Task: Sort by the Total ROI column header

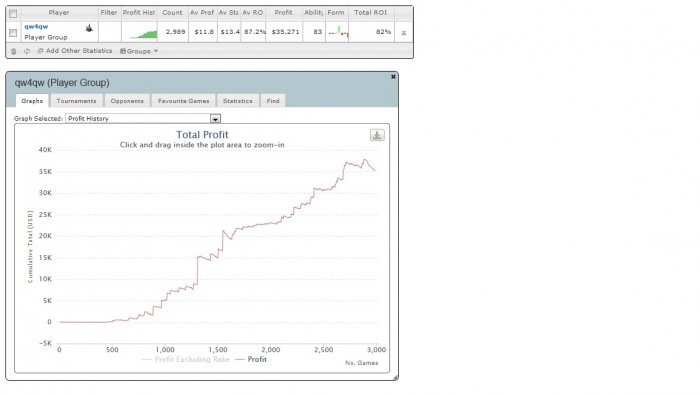Action: tap(371, 12)
